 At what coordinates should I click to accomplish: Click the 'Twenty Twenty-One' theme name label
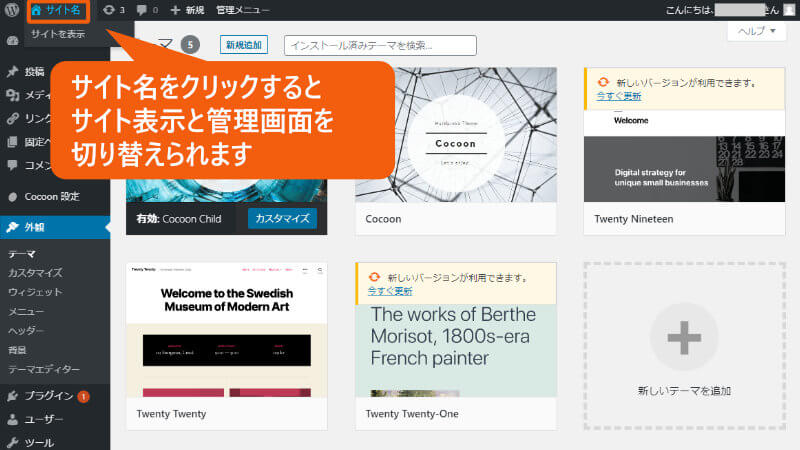(x=412, y=414)
